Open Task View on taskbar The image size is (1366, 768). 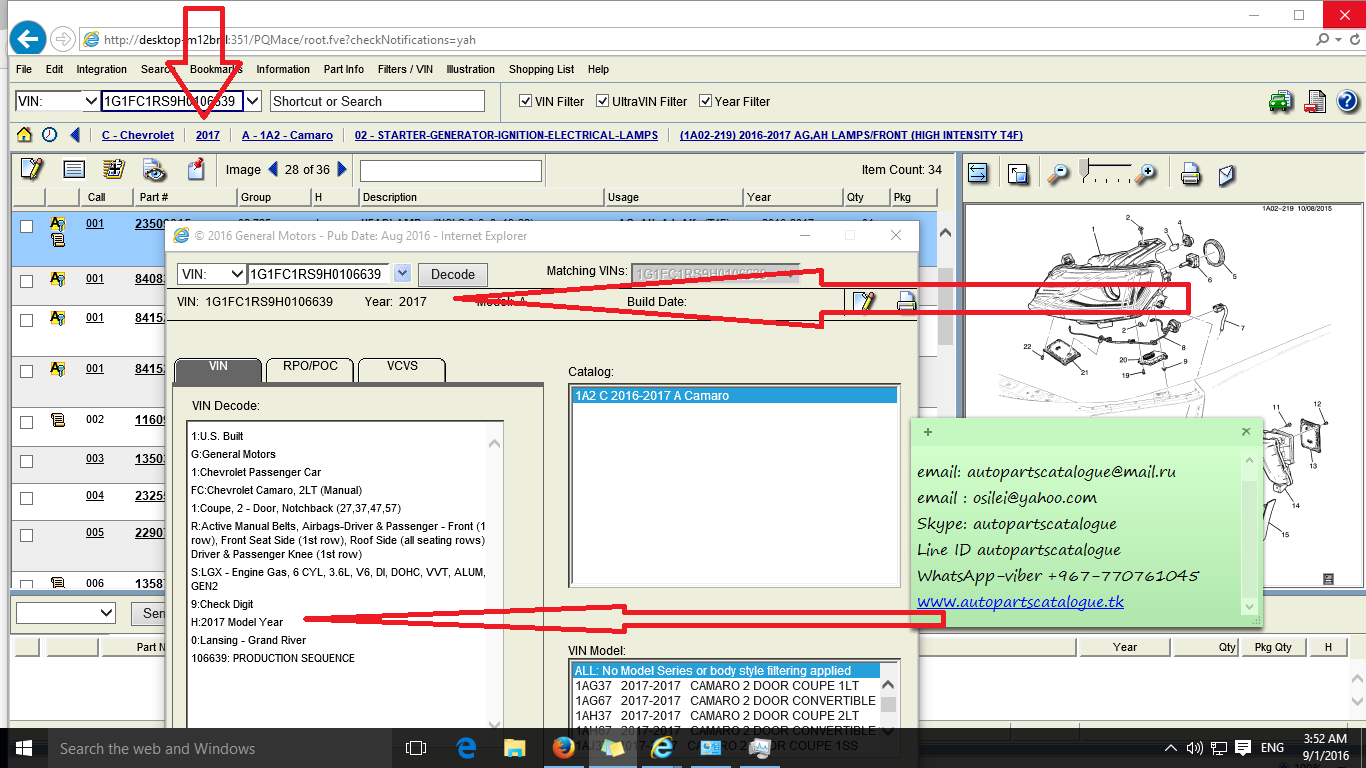(416, 748)
